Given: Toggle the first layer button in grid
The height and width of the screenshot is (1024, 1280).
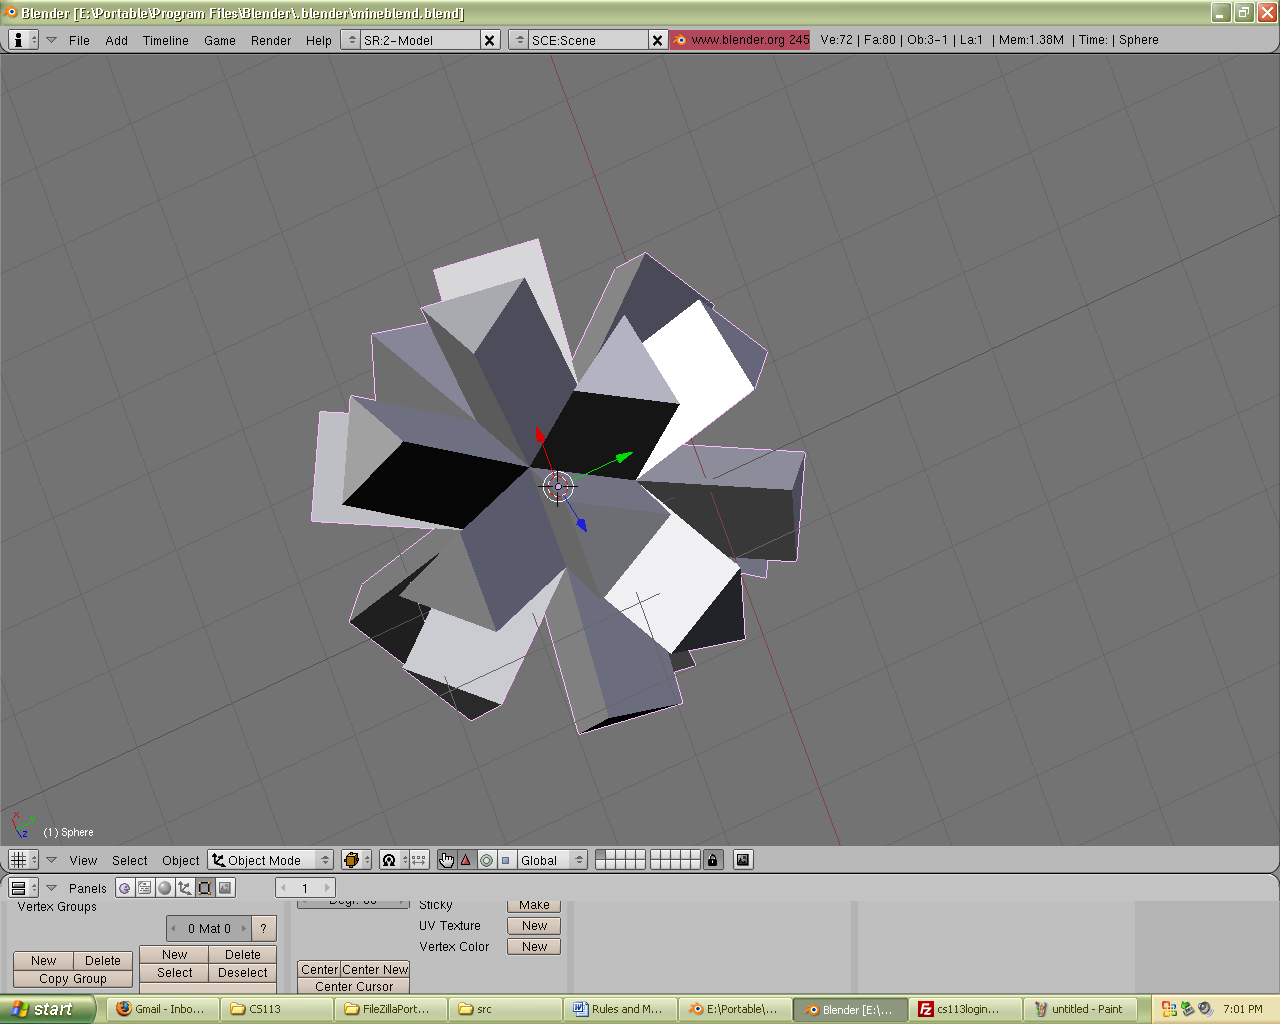Looking at the screenshot, I should tap(600, 855).
